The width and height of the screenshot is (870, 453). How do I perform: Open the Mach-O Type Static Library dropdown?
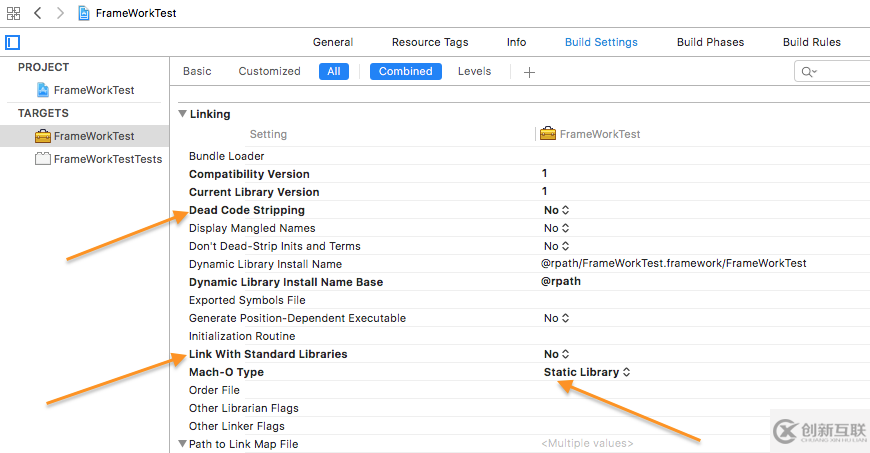(x=587, y=372)
